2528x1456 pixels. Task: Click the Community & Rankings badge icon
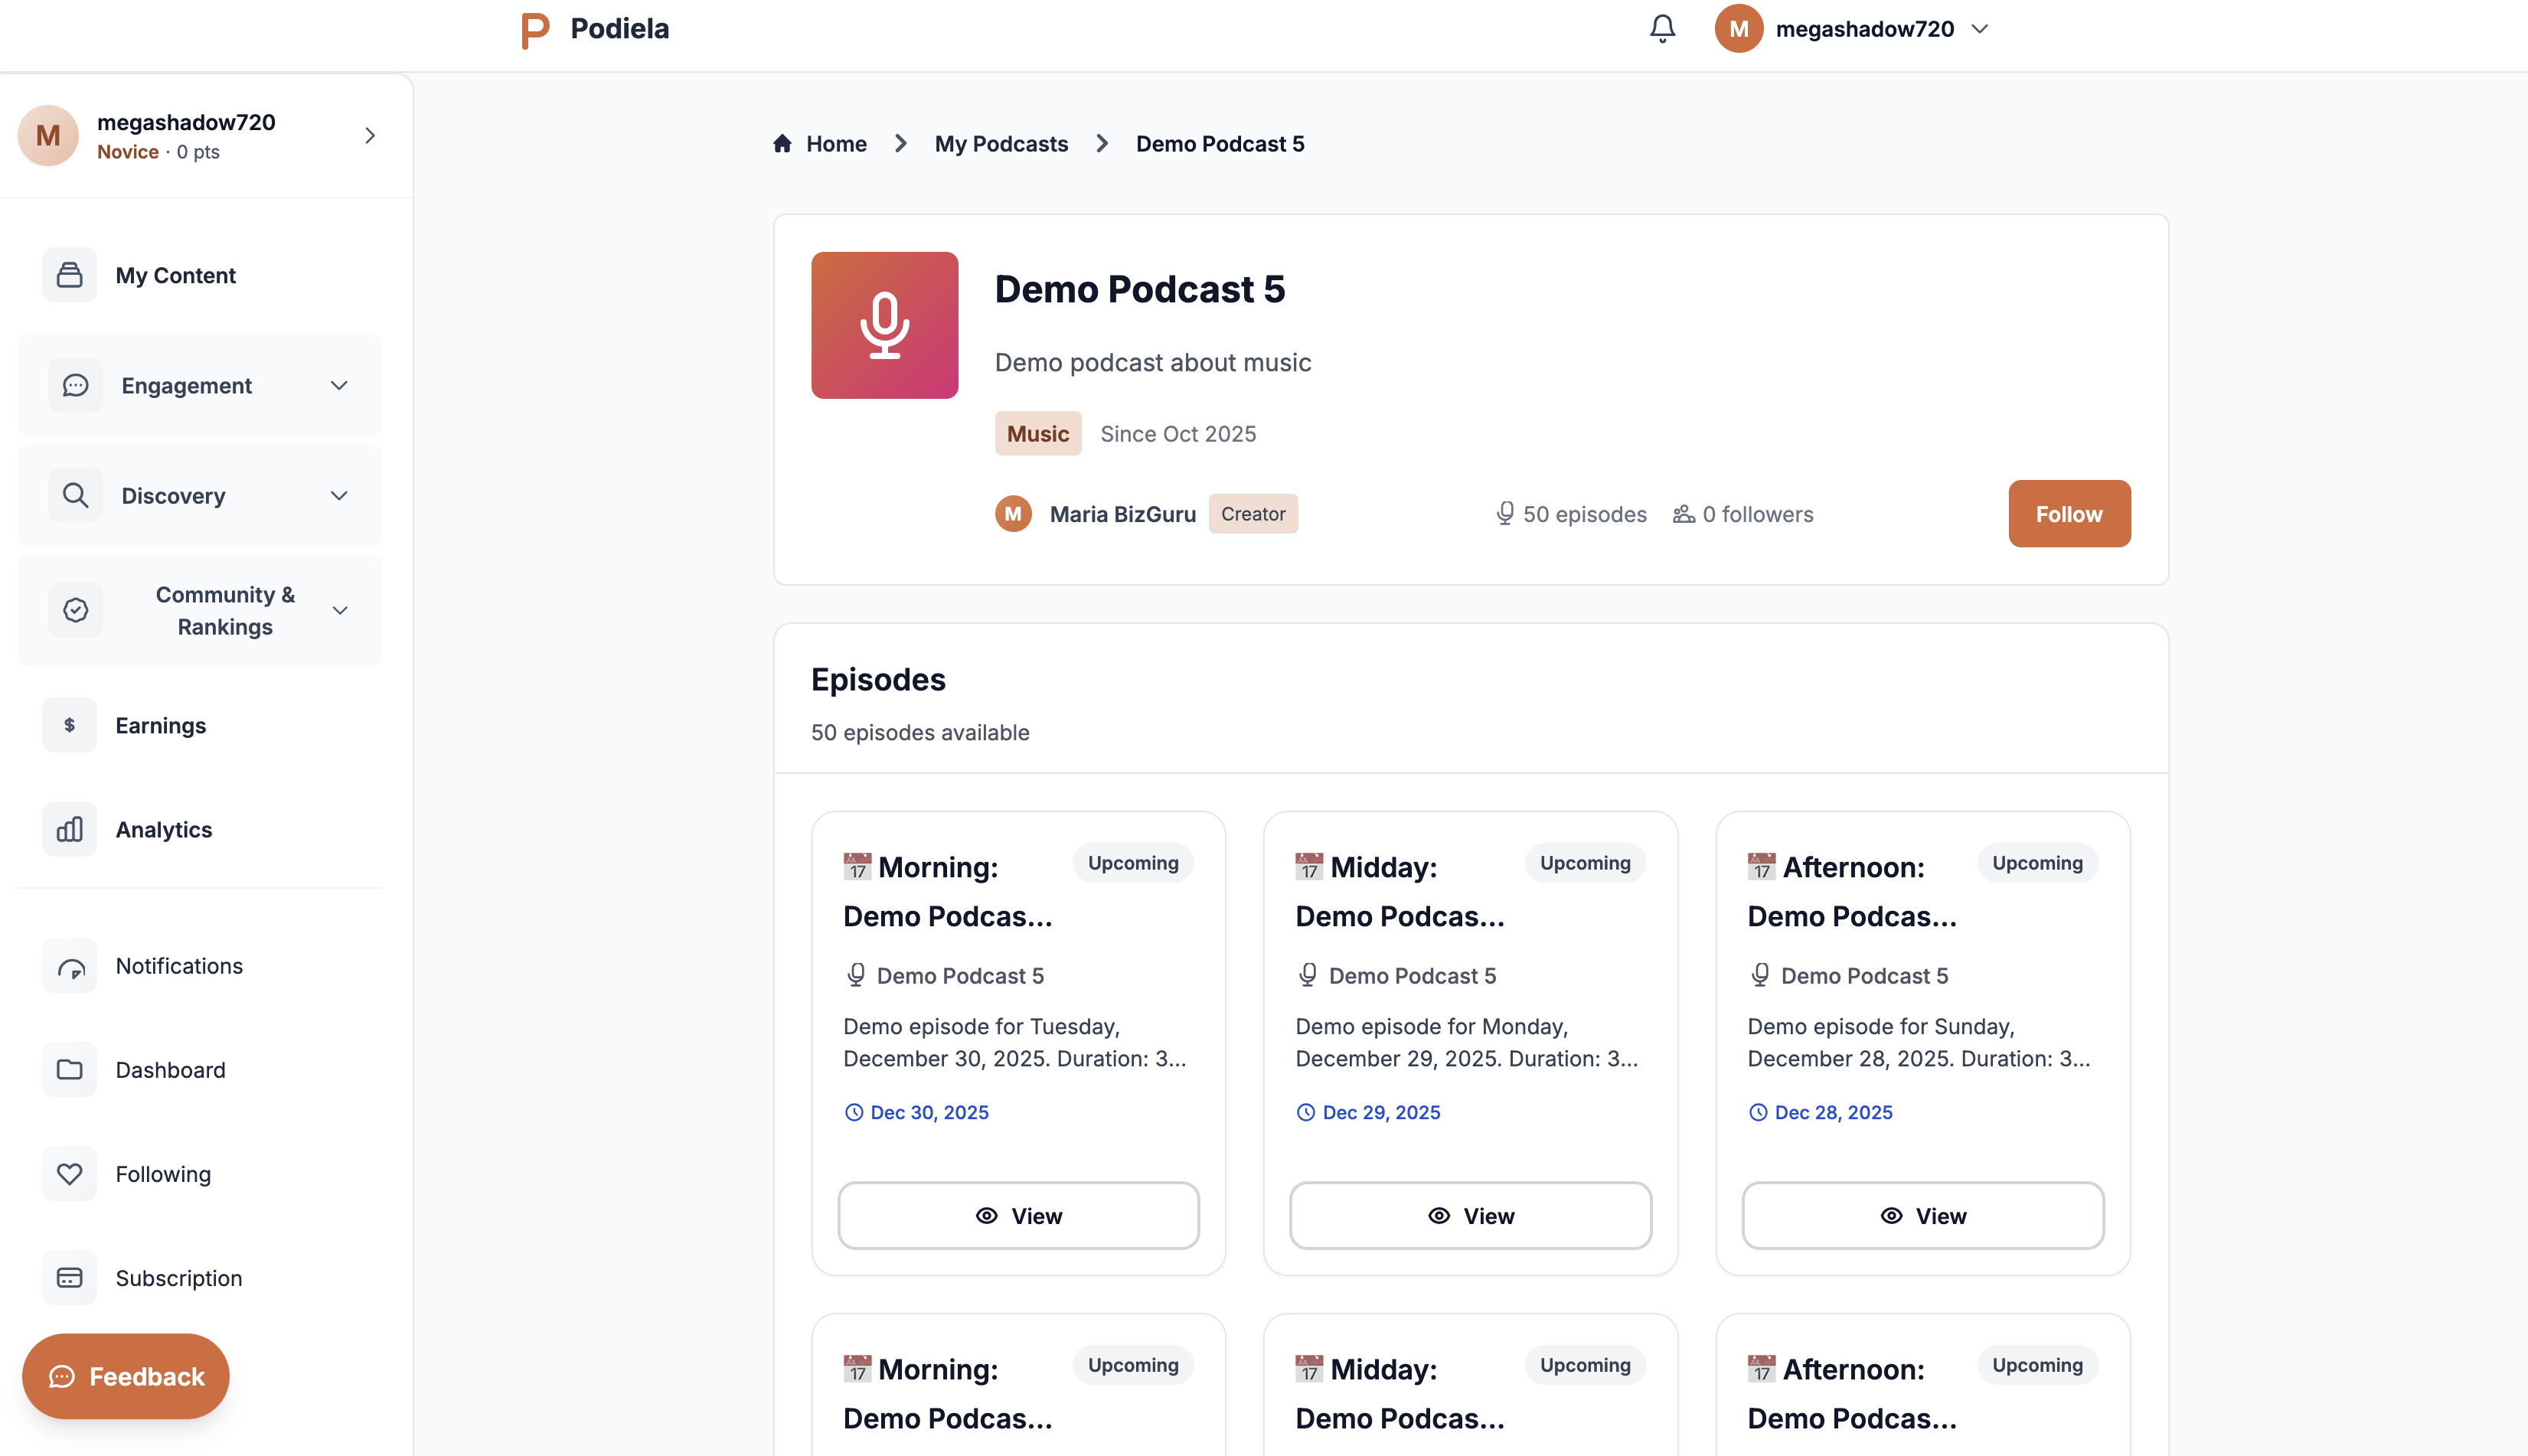[x=76, y=610]
